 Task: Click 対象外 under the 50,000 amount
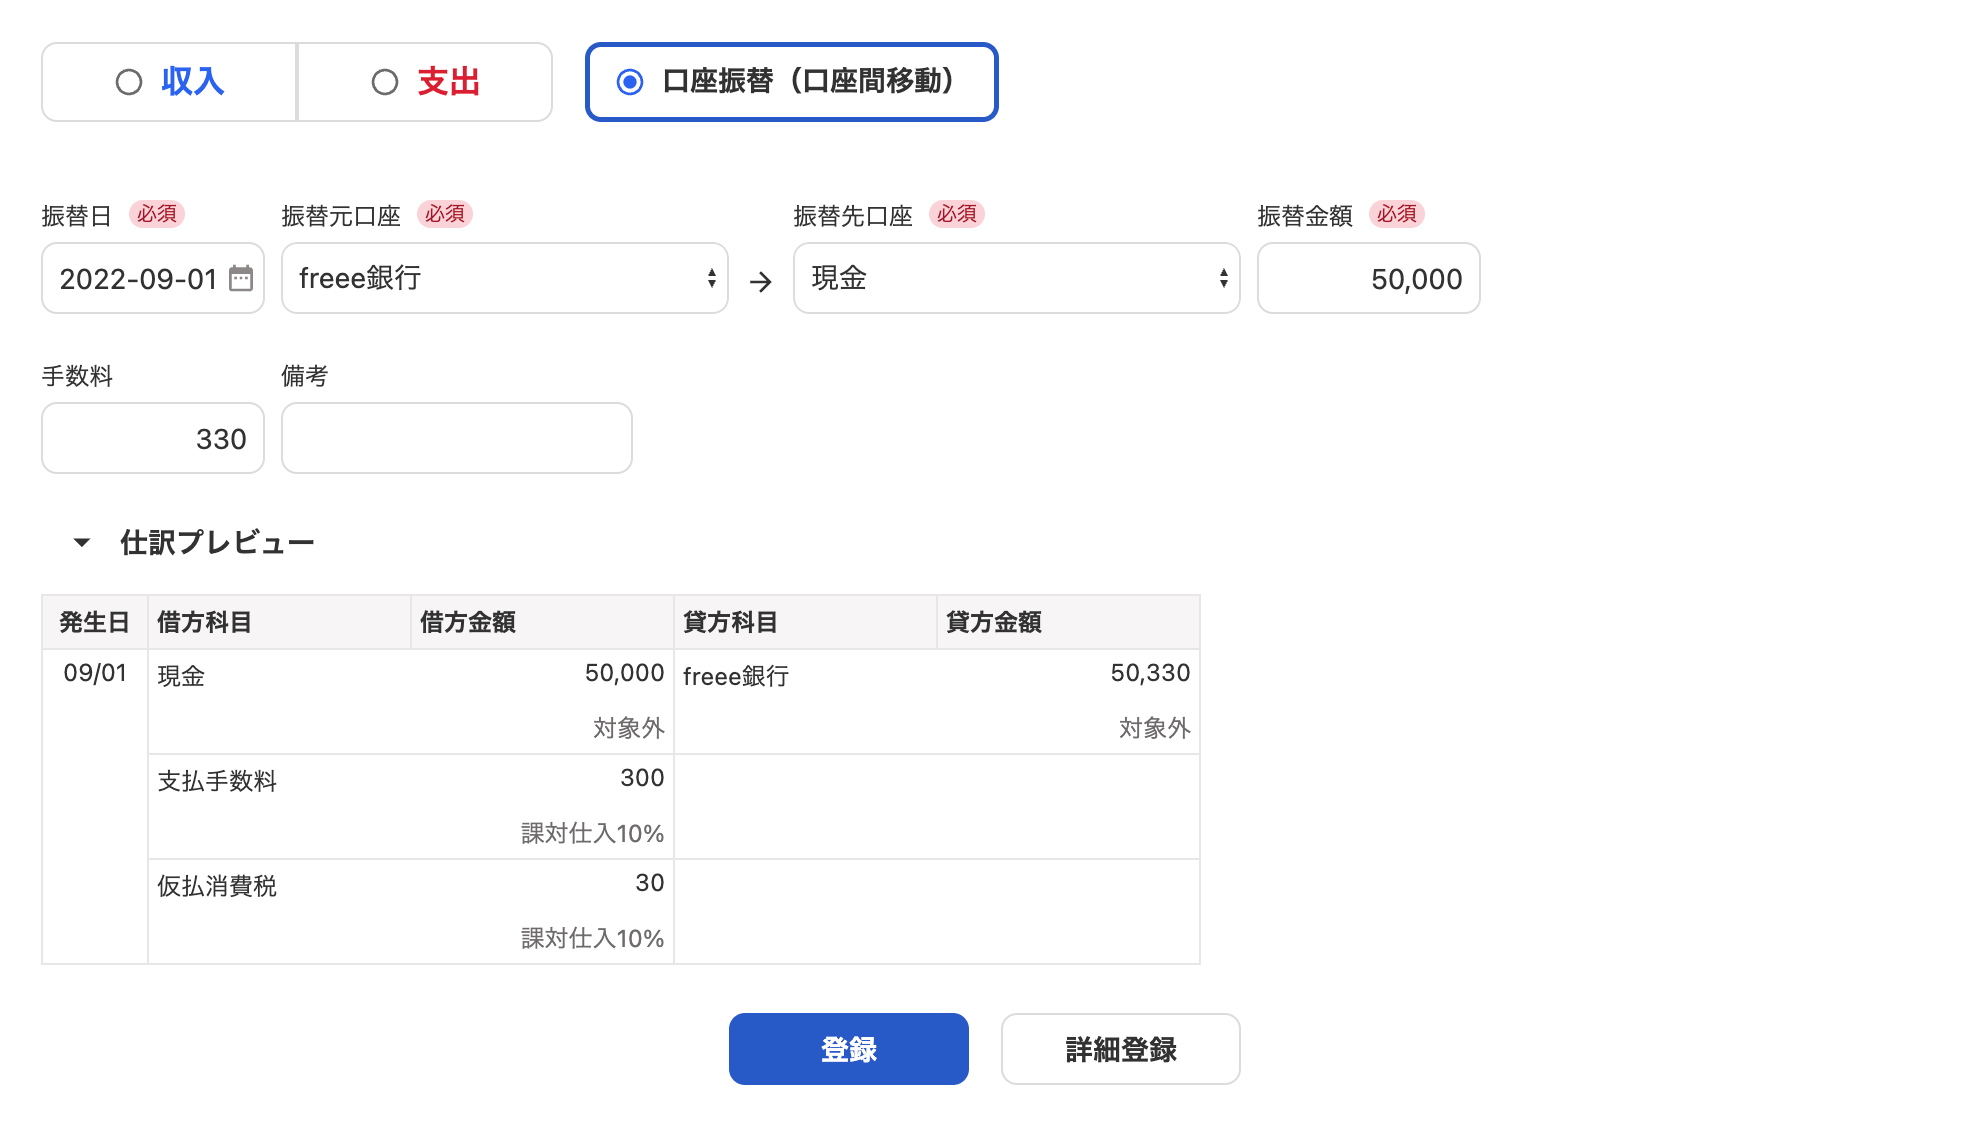click(628, 728)
